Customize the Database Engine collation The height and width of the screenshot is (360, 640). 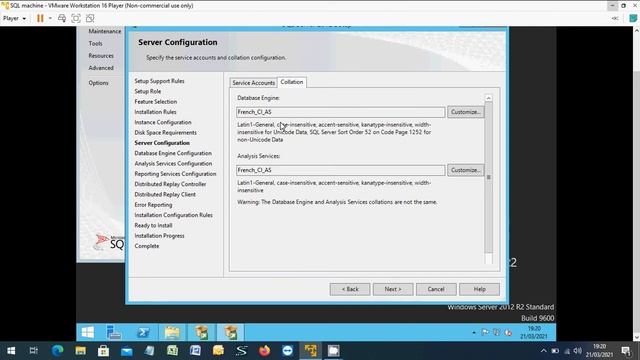point(465,112)
